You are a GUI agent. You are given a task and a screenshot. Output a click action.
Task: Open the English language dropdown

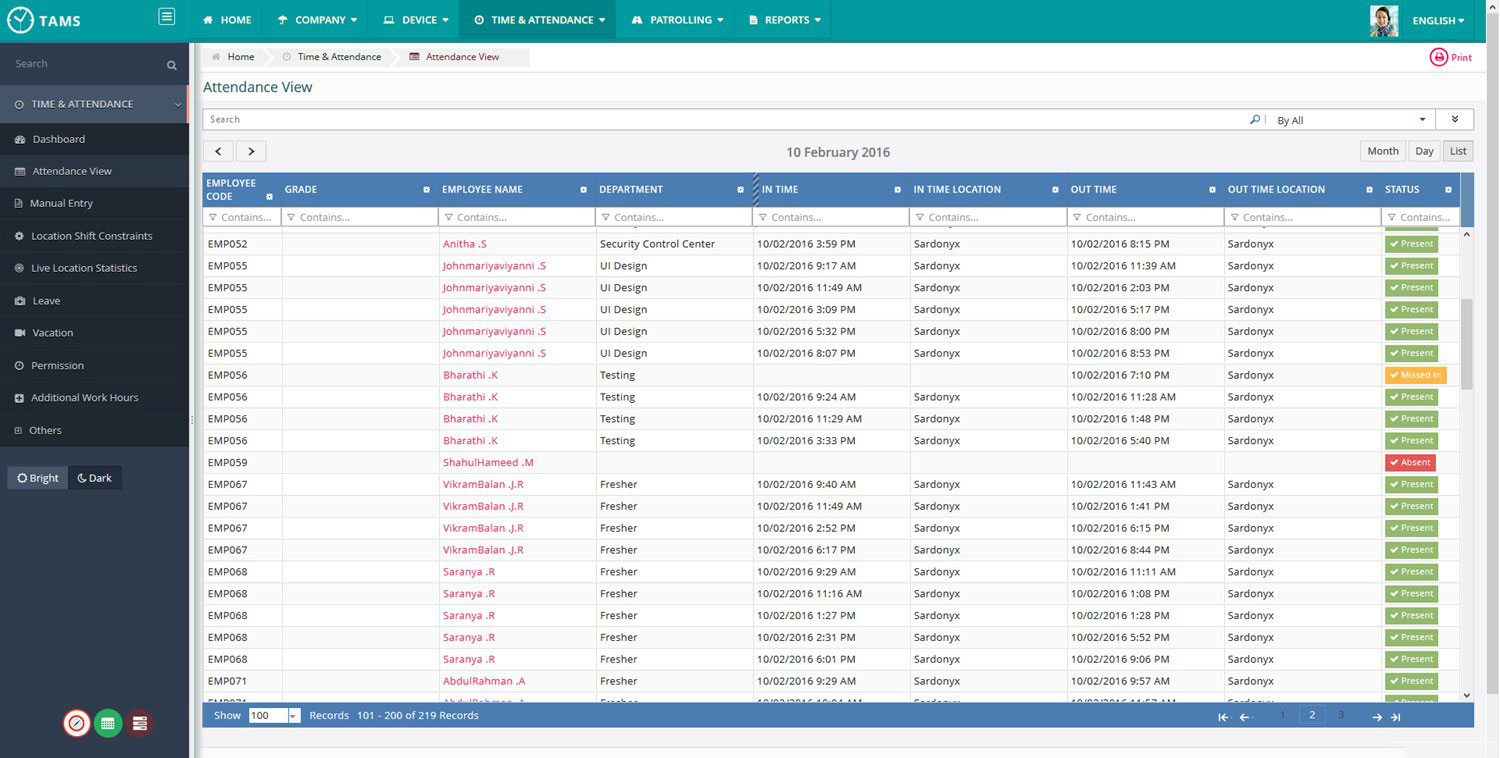pyautogui.click(x=1438, y=20)
